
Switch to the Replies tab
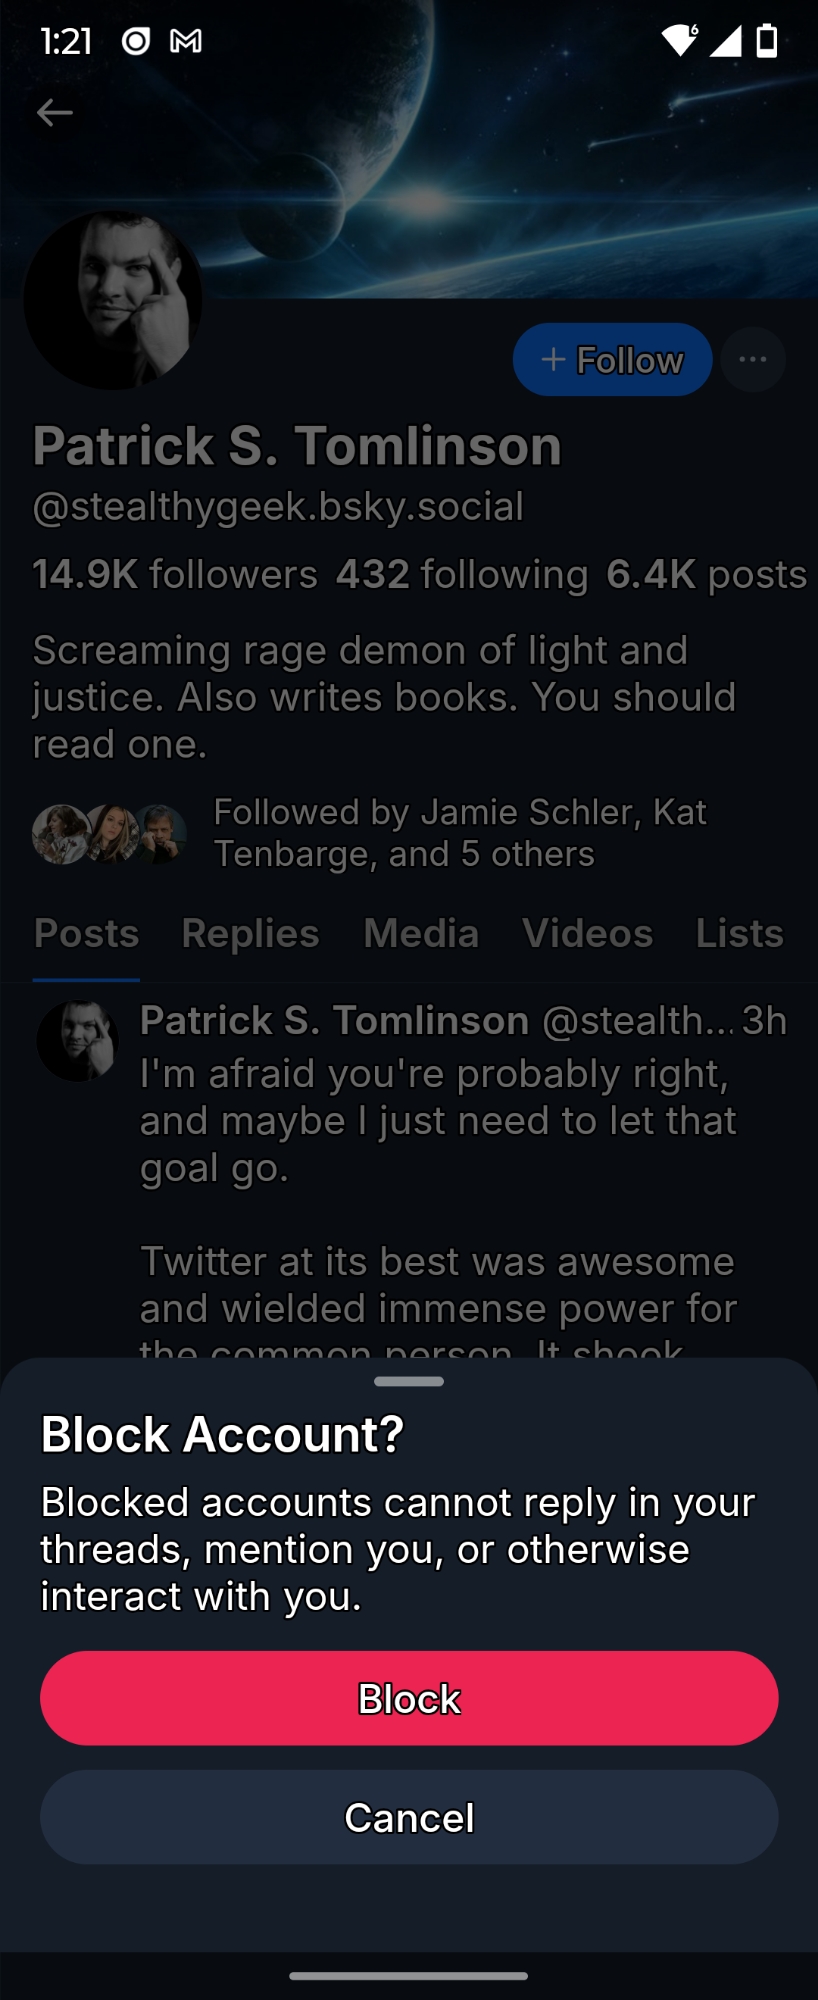click(250, 933)
